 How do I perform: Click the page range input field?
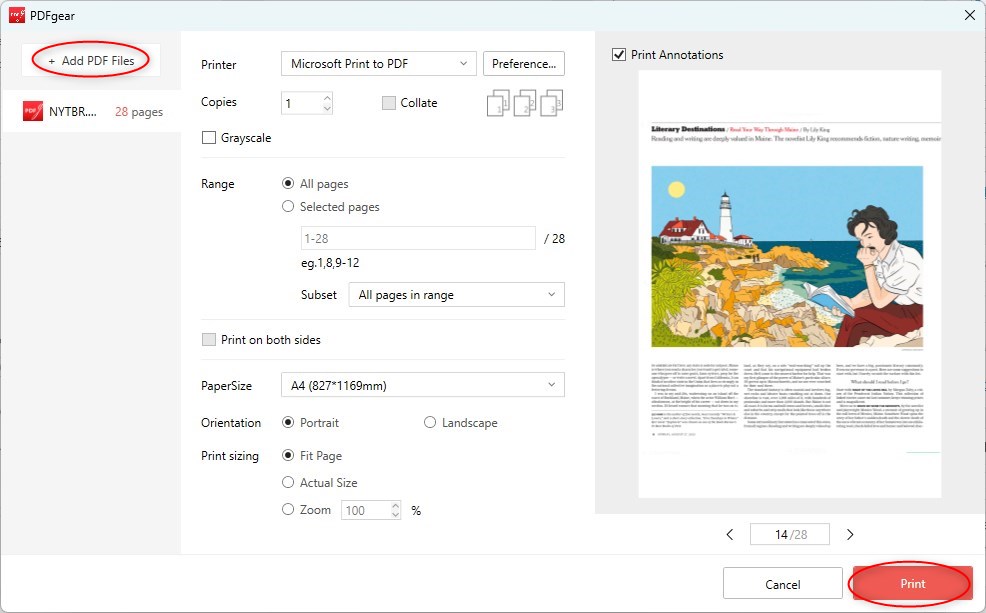click(x=418, y=239)
